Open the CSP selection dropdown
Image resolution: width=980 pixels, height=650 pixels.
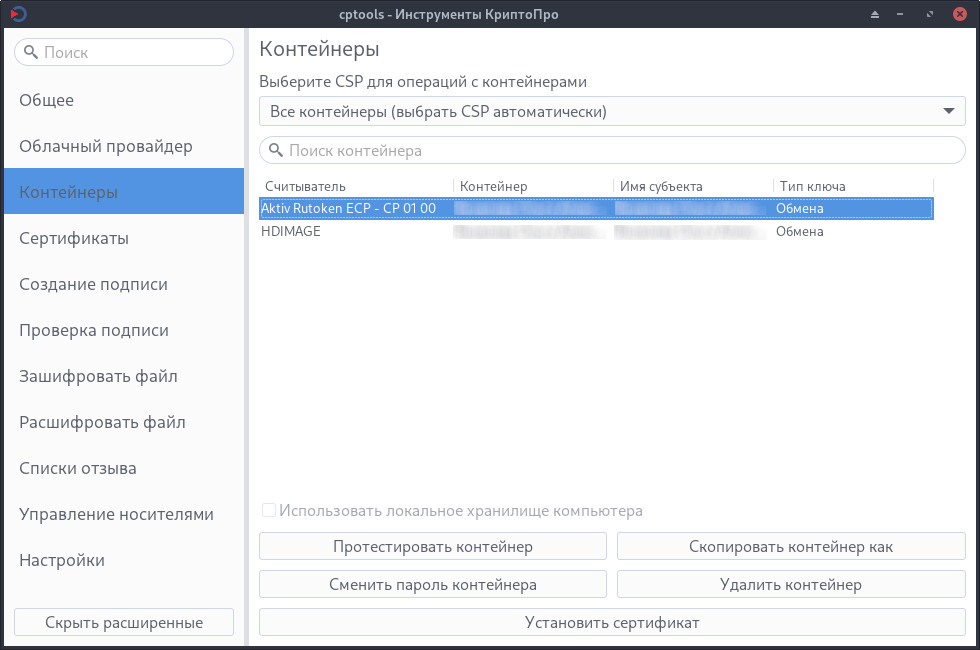tap(612, 111)
